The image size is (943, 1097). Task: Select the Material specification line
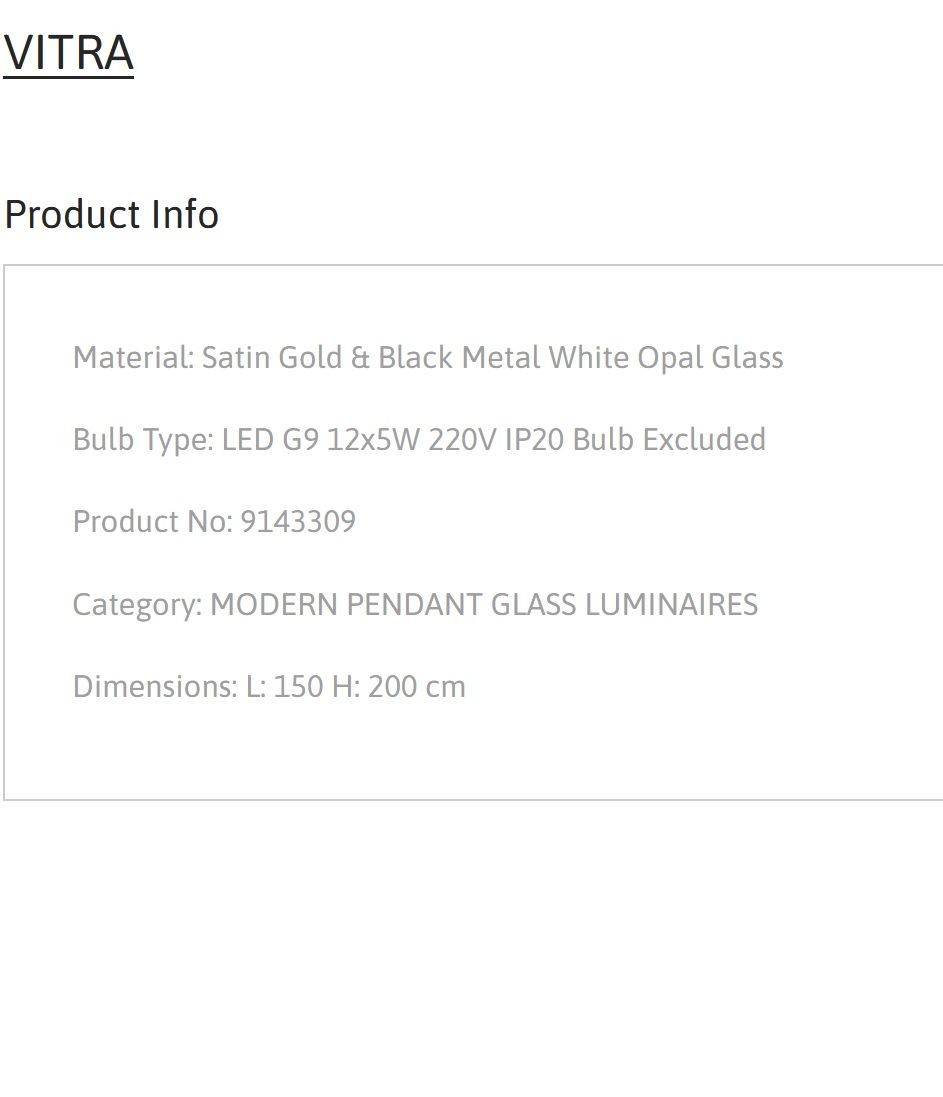click(x=428, y=358)
